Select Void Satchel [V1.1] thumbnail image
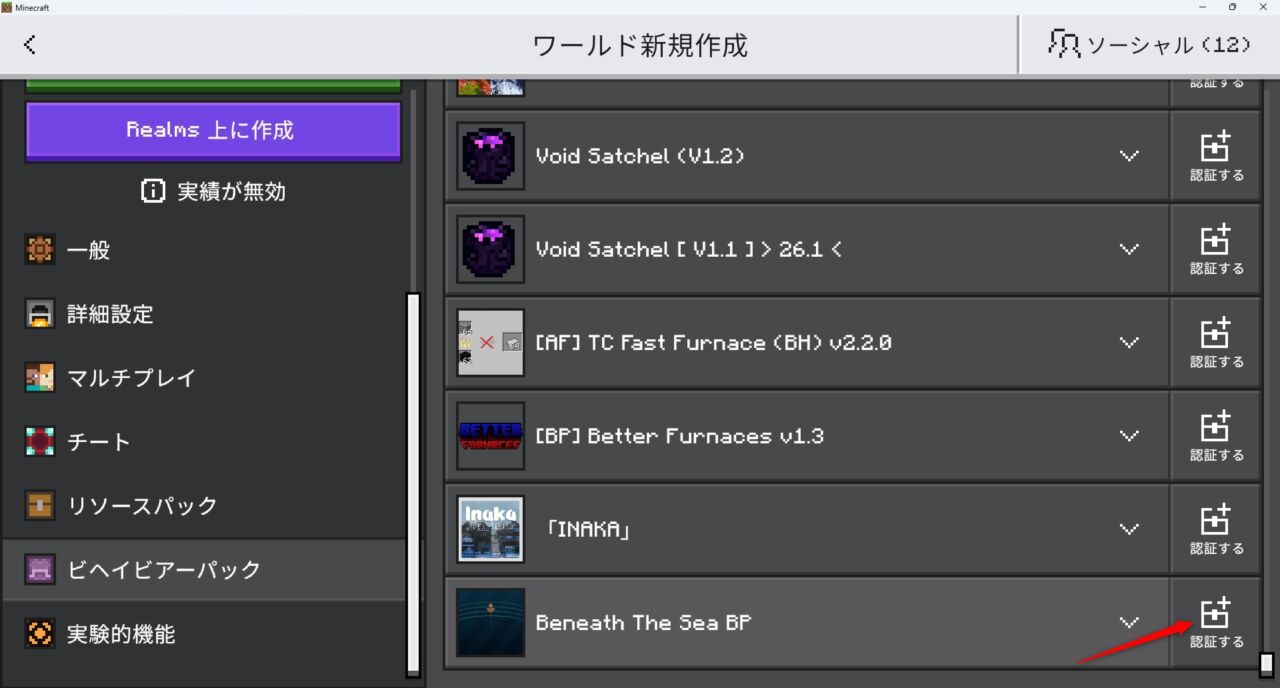 coord(490,249)
